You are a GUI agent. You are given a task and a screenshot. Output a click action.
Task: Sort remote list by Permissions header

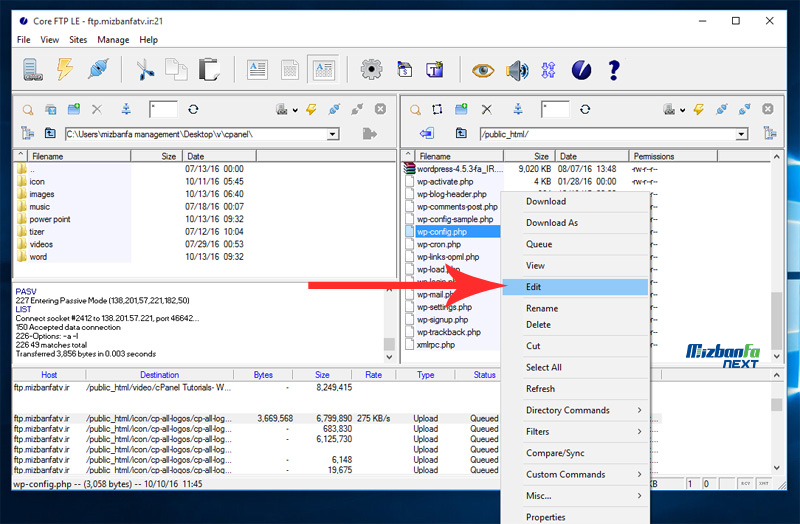coord(672,156)
